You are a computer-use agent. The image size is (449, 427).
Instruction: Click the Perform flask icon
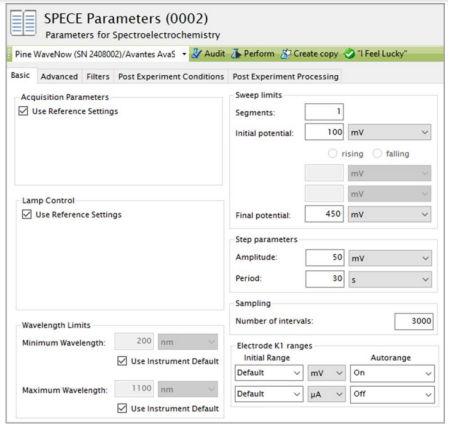236,54
